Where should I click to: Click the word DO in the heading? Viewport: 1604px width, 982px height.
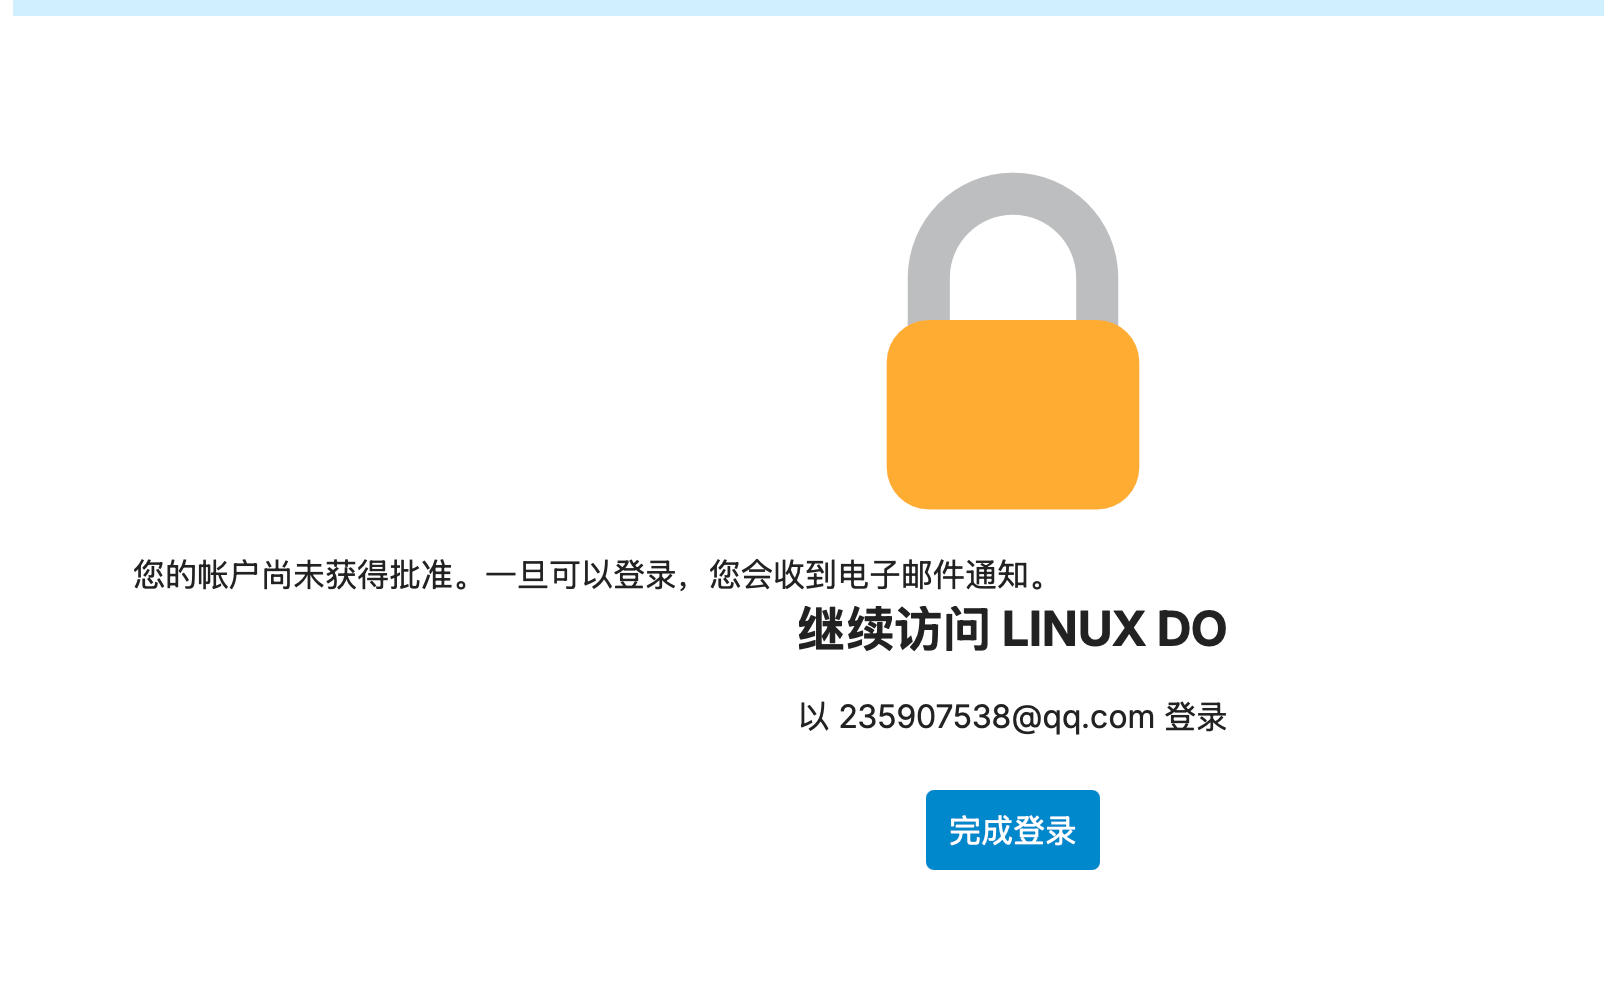1192,629
